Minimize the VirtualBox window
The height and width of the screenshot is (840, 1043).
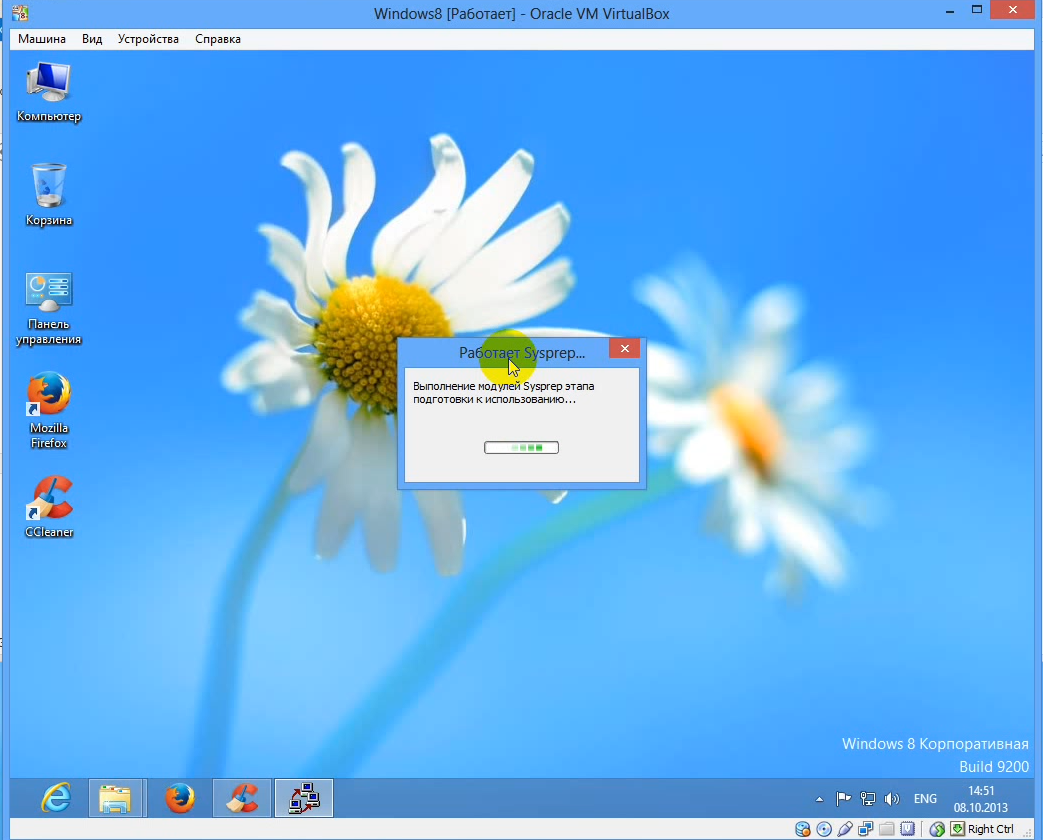point(950,11)
